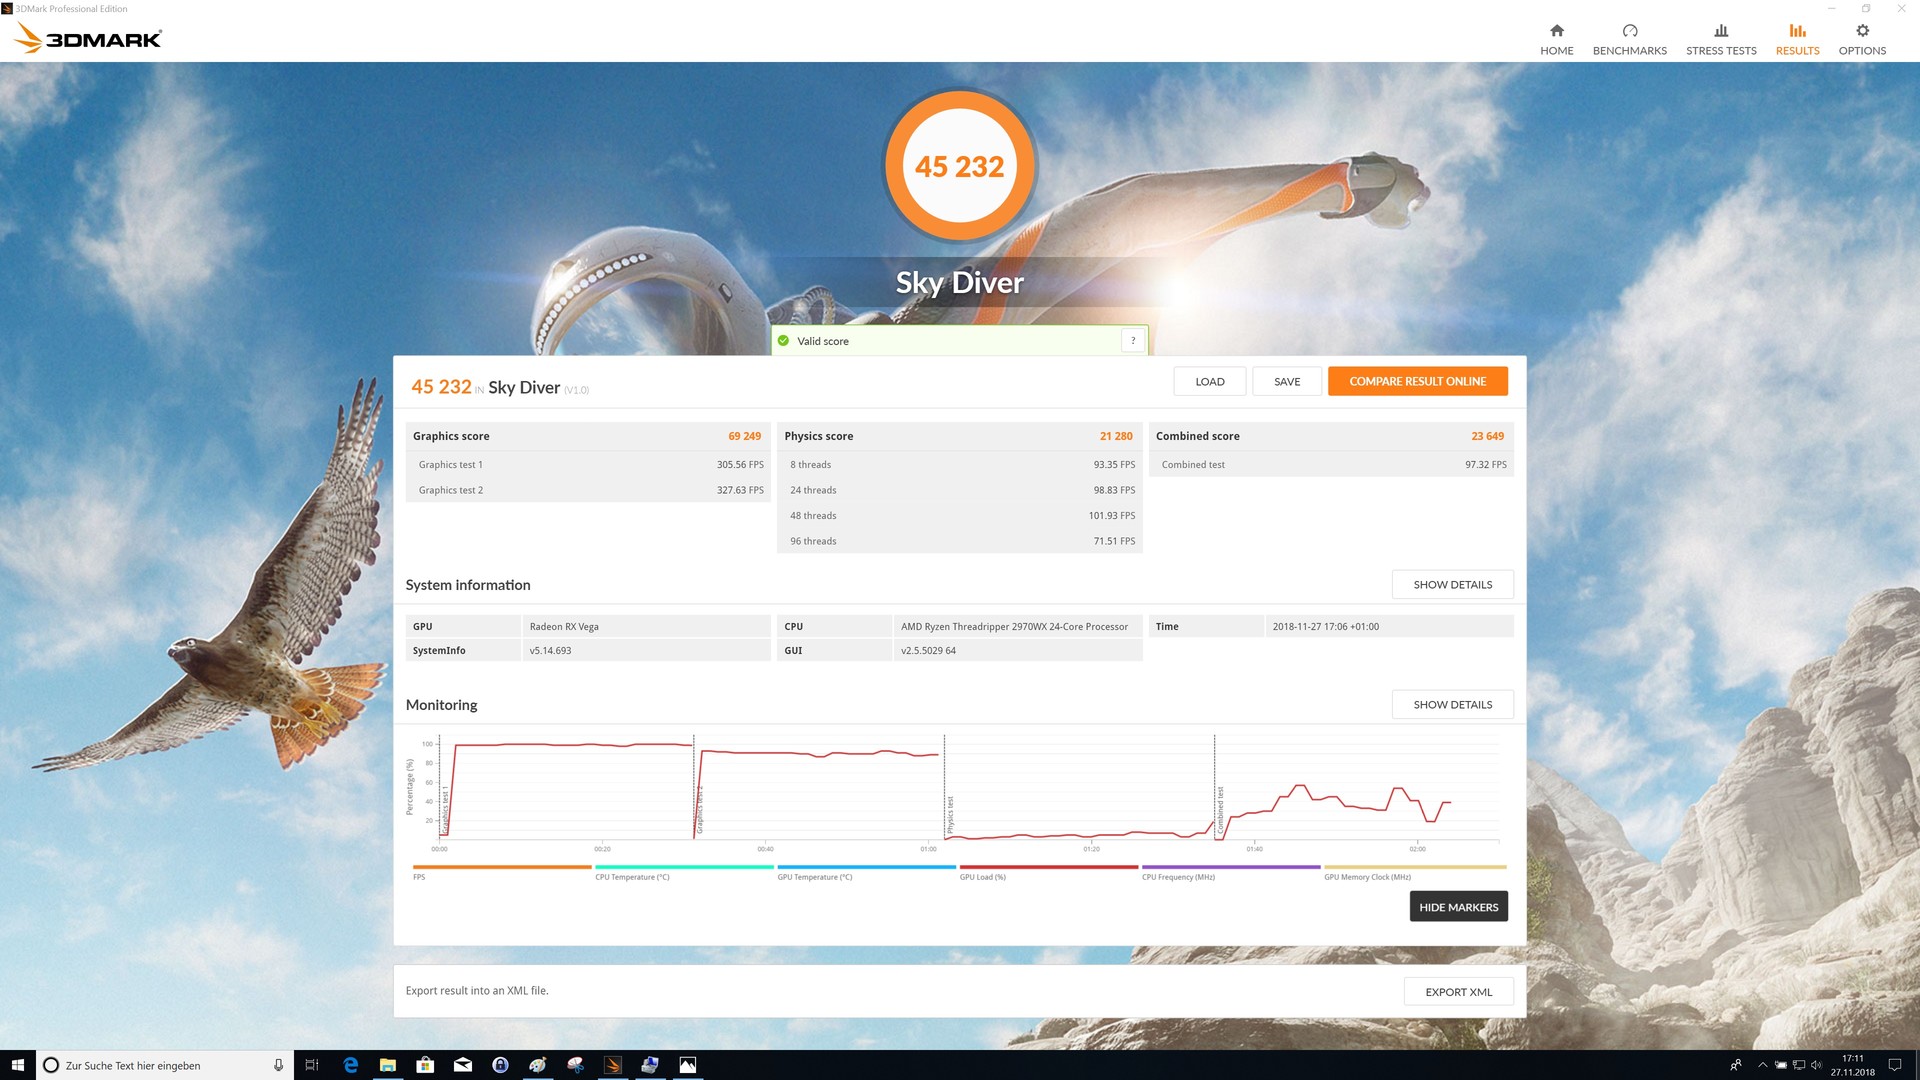Click the GUI version v2.5.5029 64
The image size is (1920, 1080).
coord(928,651)
